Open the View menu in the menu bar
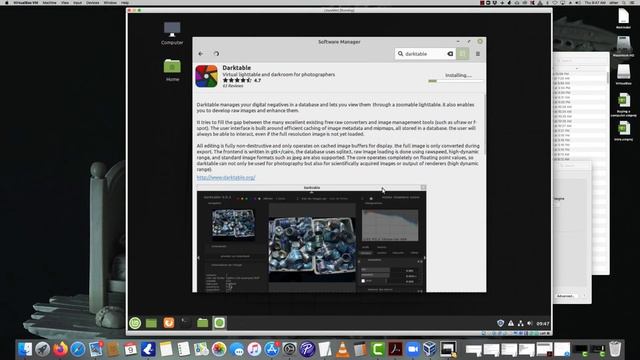 click(65, 2)
